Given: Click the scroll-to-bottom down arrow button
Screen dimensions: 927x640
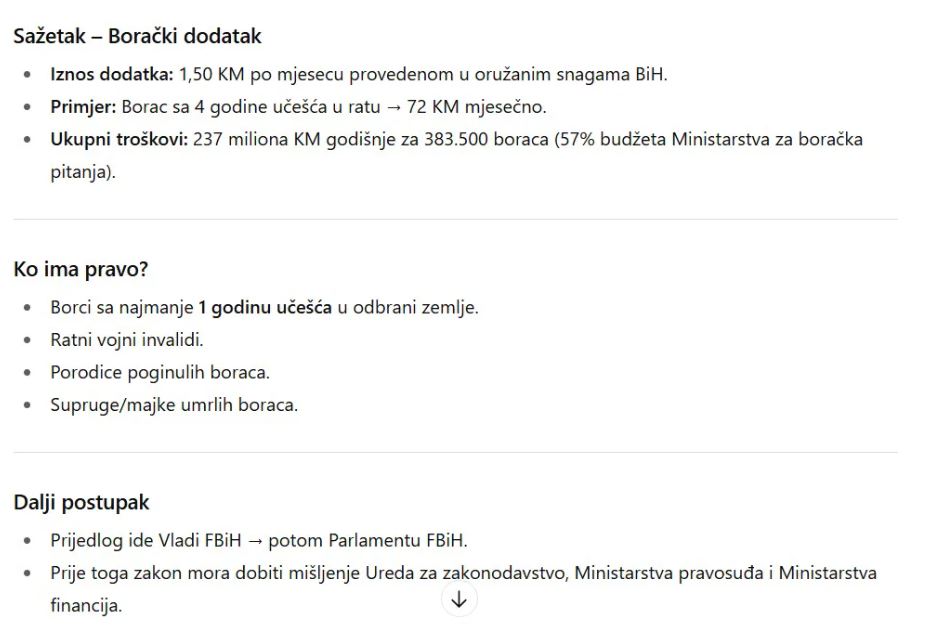Looking at the screenshot, I should point(459,600).
